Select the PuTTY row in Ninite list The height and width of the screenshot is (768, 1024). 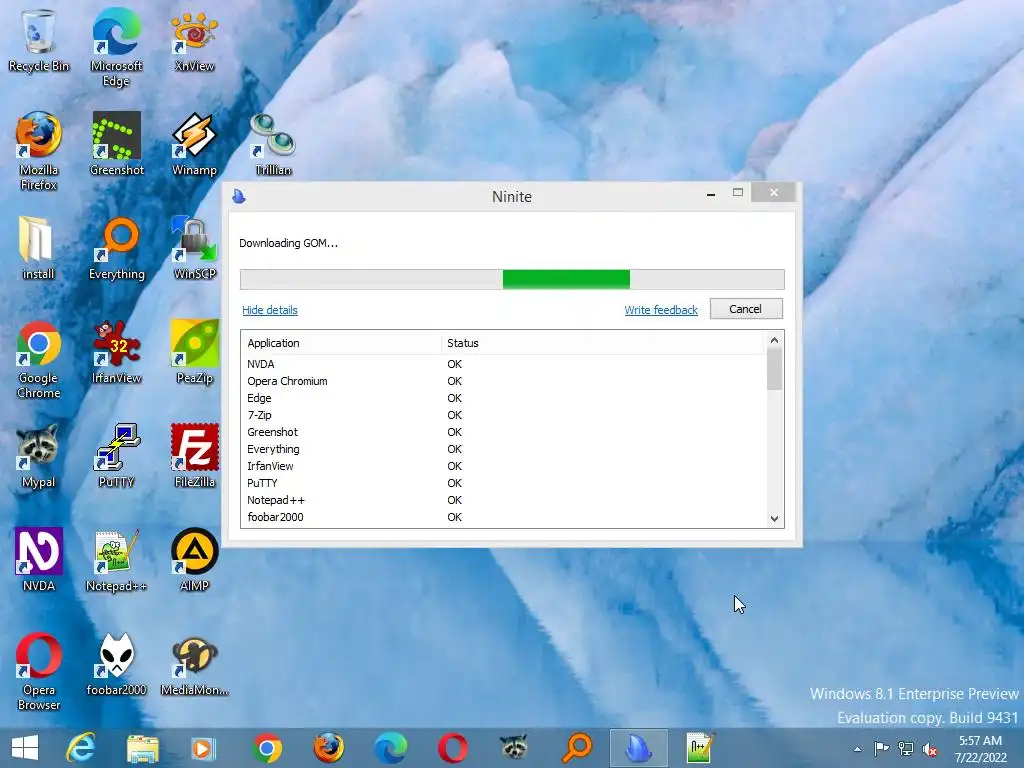coord(503,483)
